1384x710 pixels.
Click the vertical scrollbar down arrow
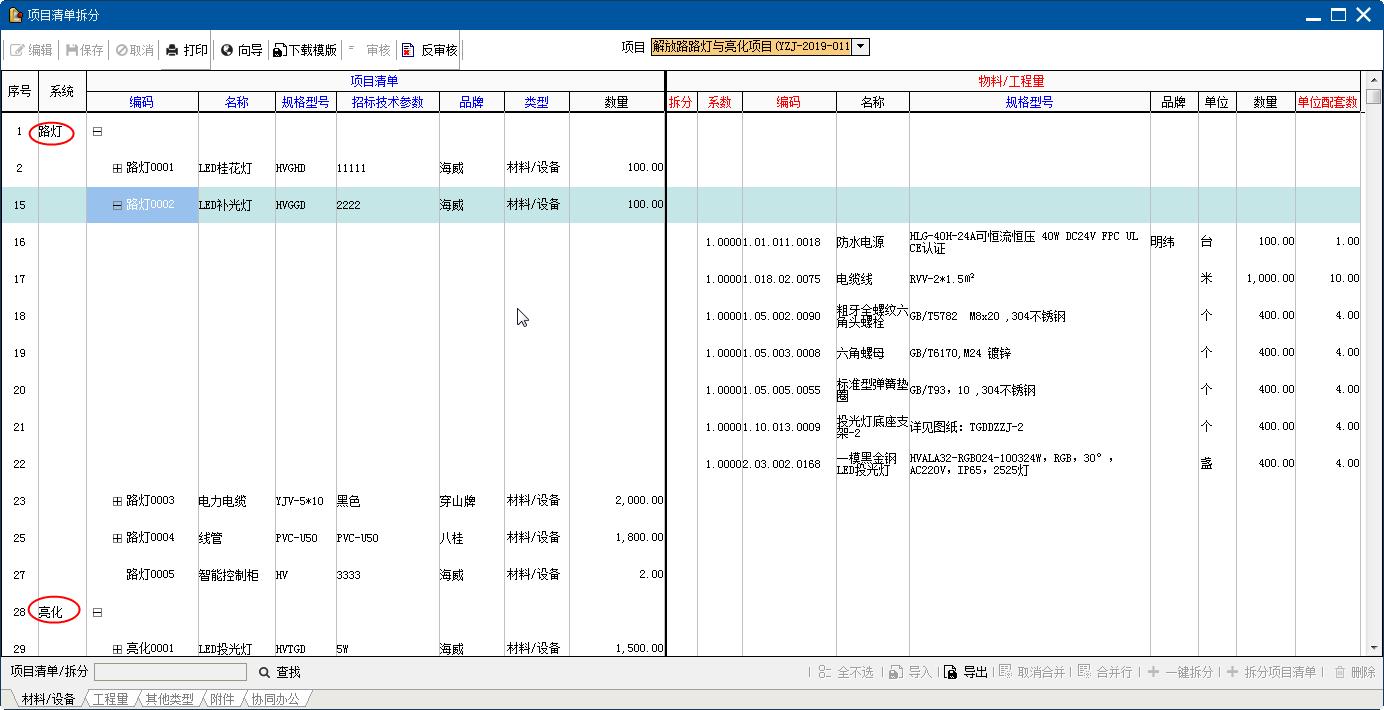(1373, 649)
